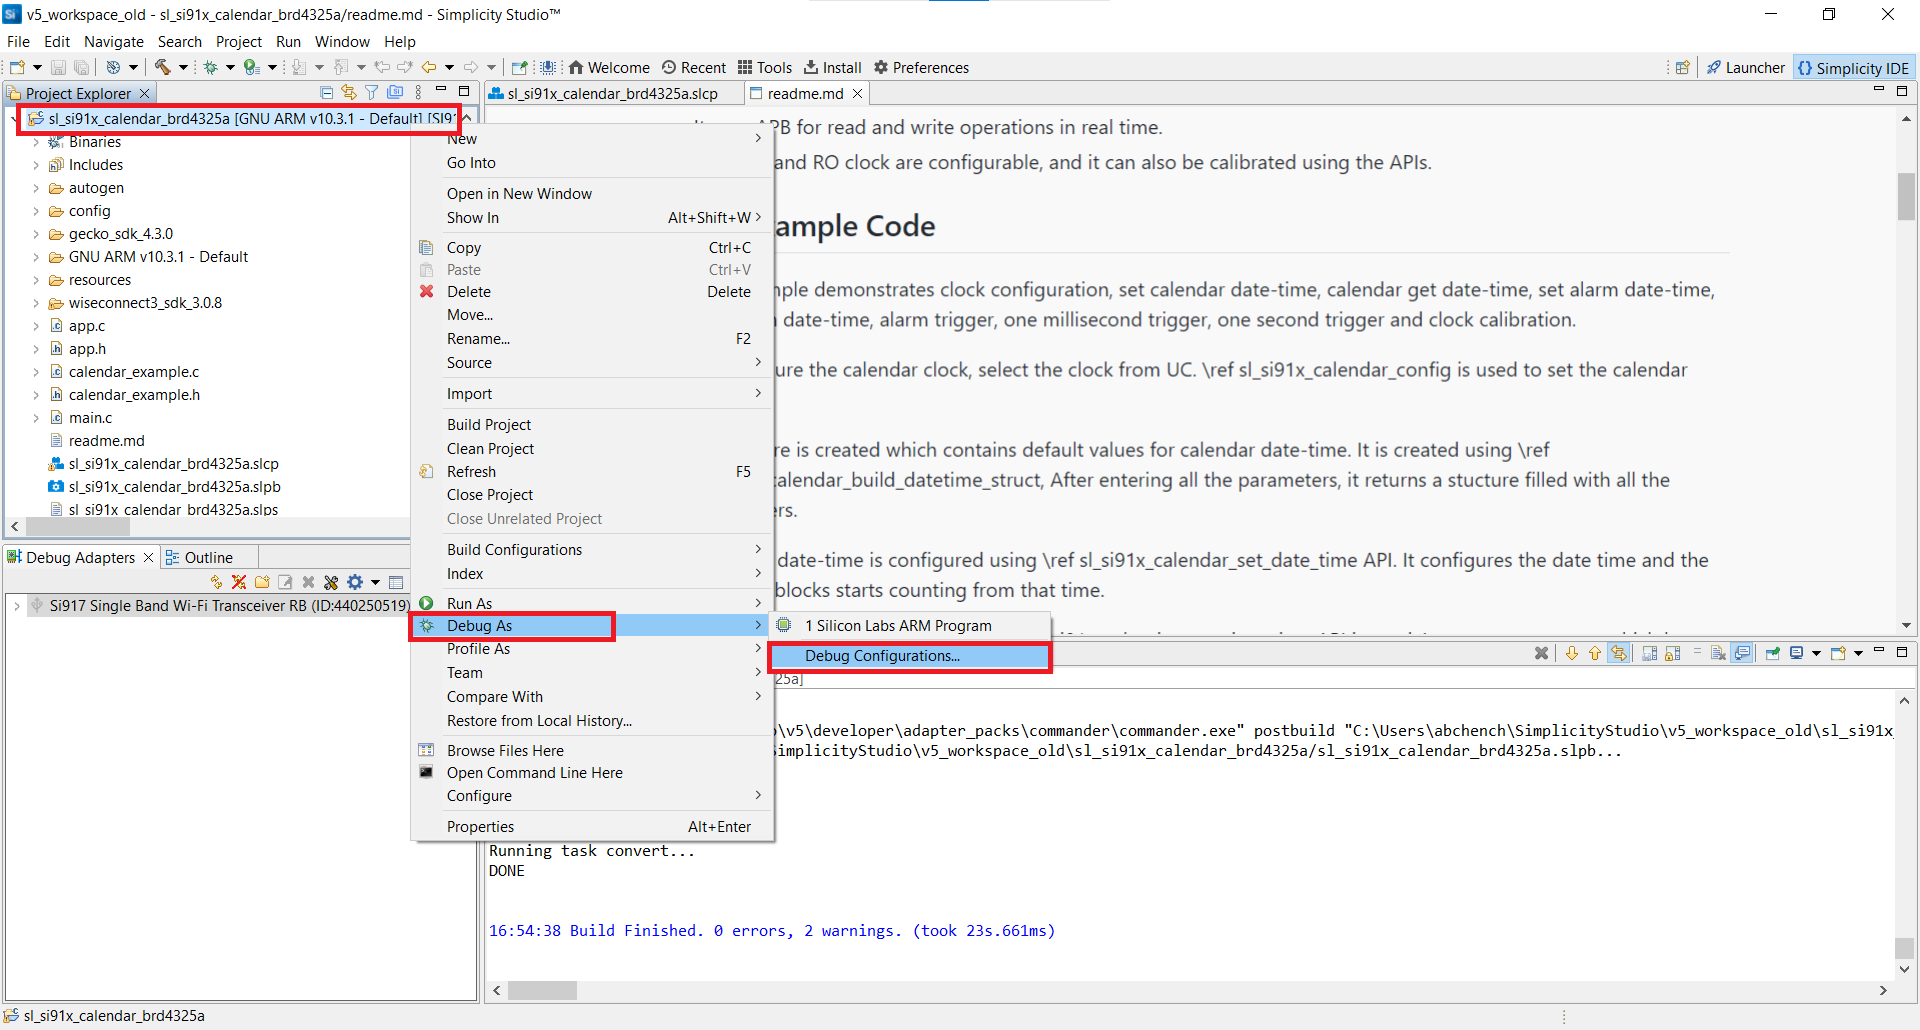Select Debug Configurations... from submenu
The image size is (1920, 1030).
click(881, 656)
